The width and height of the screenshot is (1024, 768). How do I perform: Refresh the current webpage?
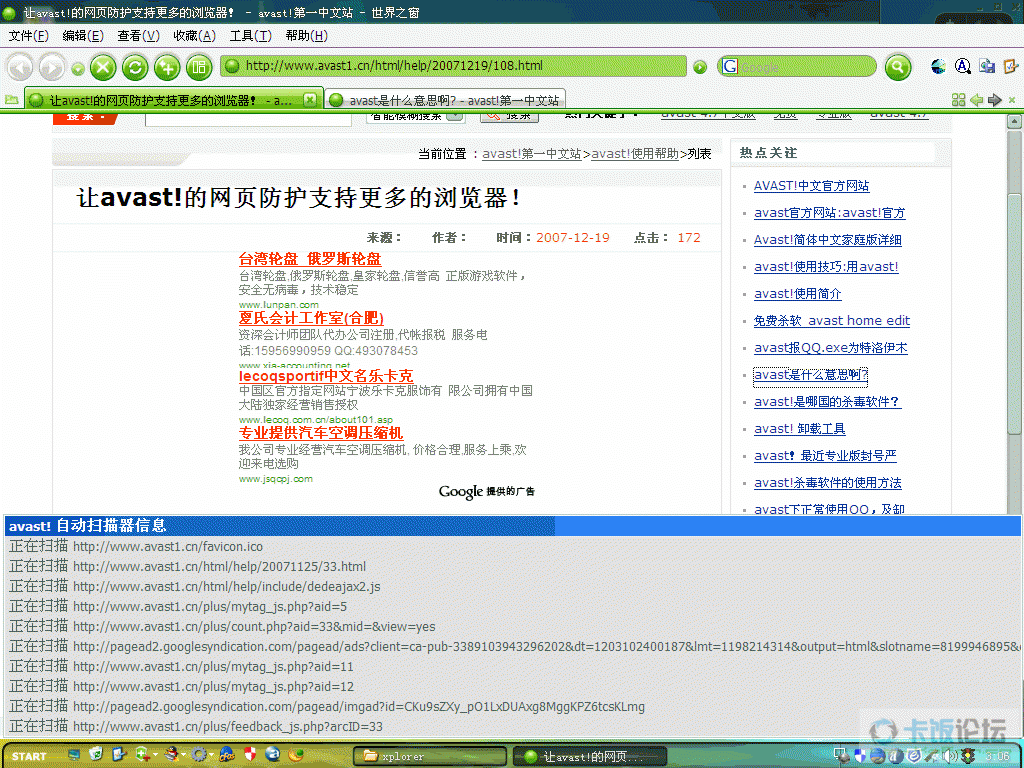point(134,67)
